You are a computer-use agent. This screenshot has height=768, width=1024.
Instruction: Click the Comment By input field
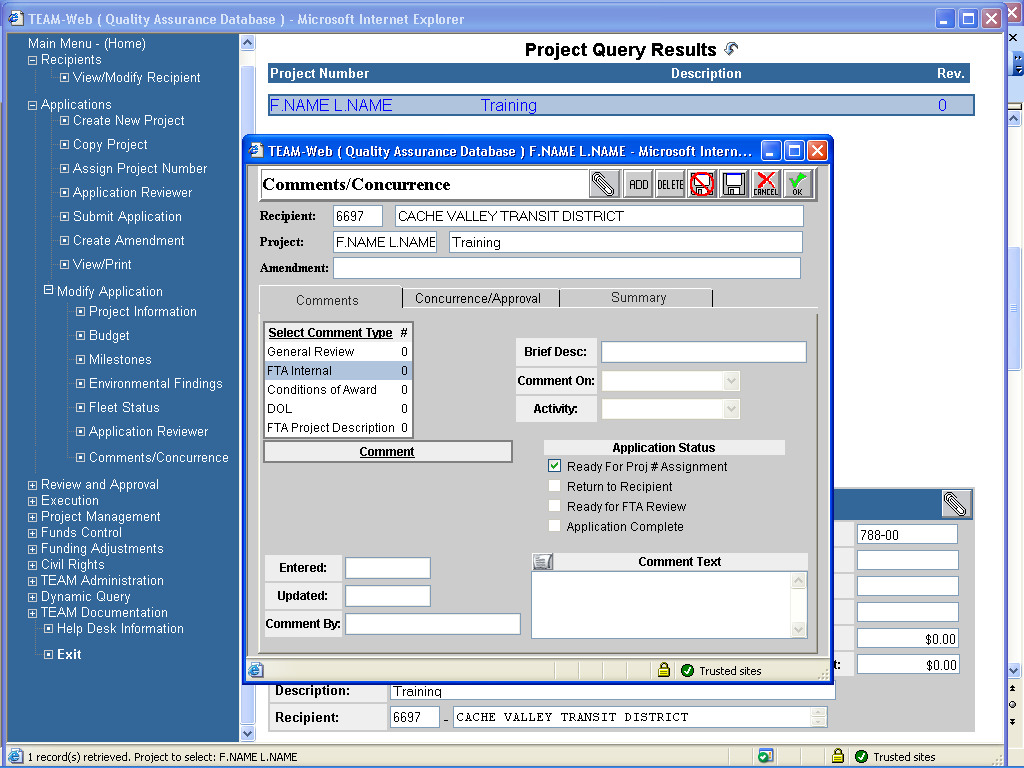click(432, 624)
